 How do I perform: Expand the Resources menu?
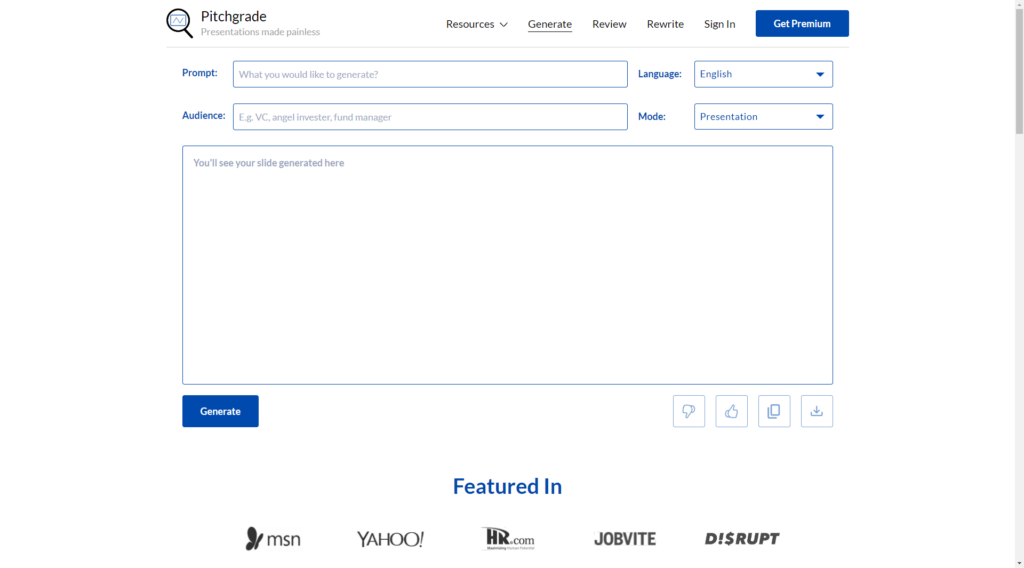(476, 24)
